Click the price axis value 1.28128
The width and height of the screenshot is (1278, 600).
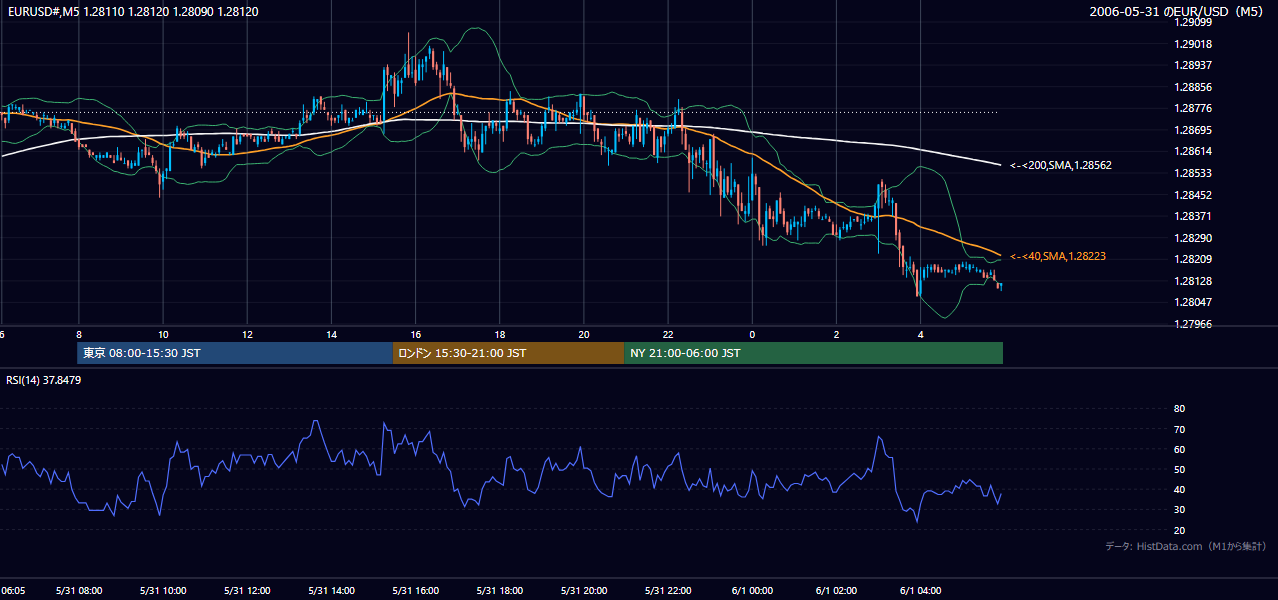pyautogui.click(x=1192, y=281)
